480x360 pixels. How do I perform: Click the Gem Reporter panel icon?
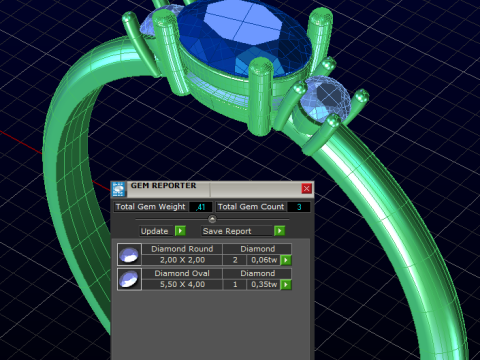118,189
